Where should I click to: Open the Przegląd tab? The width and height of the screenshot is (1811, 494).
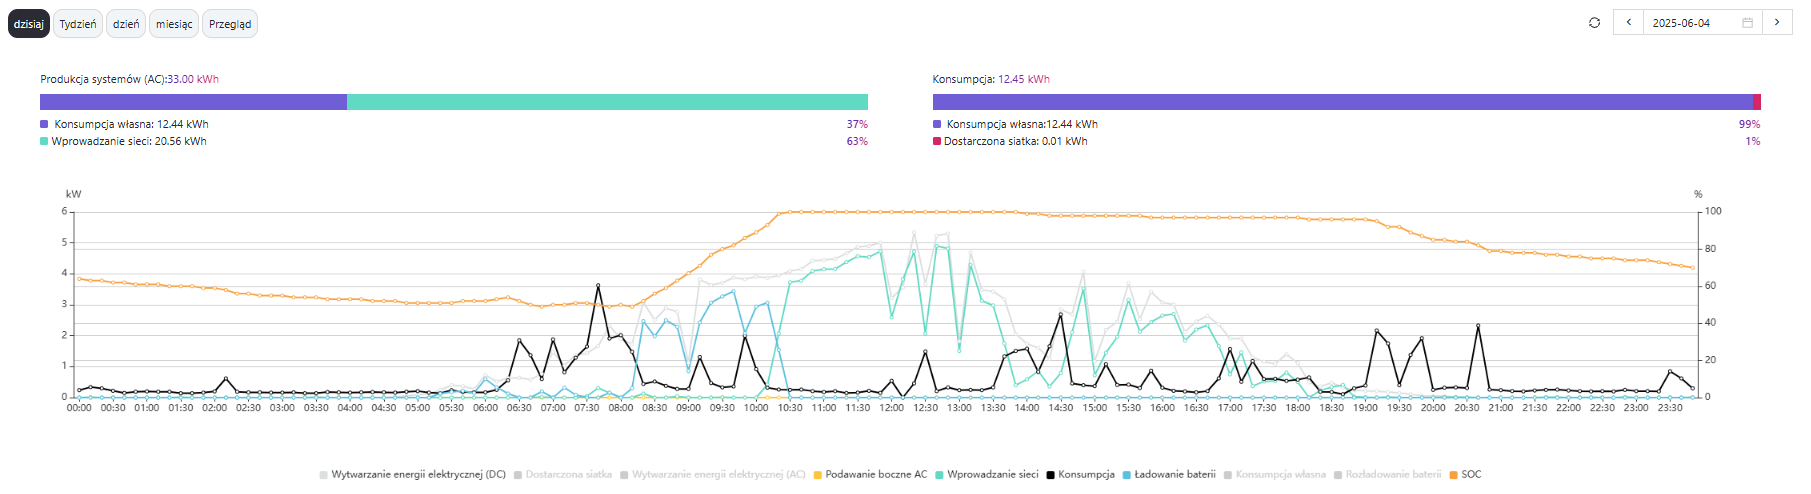click(230, 24)
